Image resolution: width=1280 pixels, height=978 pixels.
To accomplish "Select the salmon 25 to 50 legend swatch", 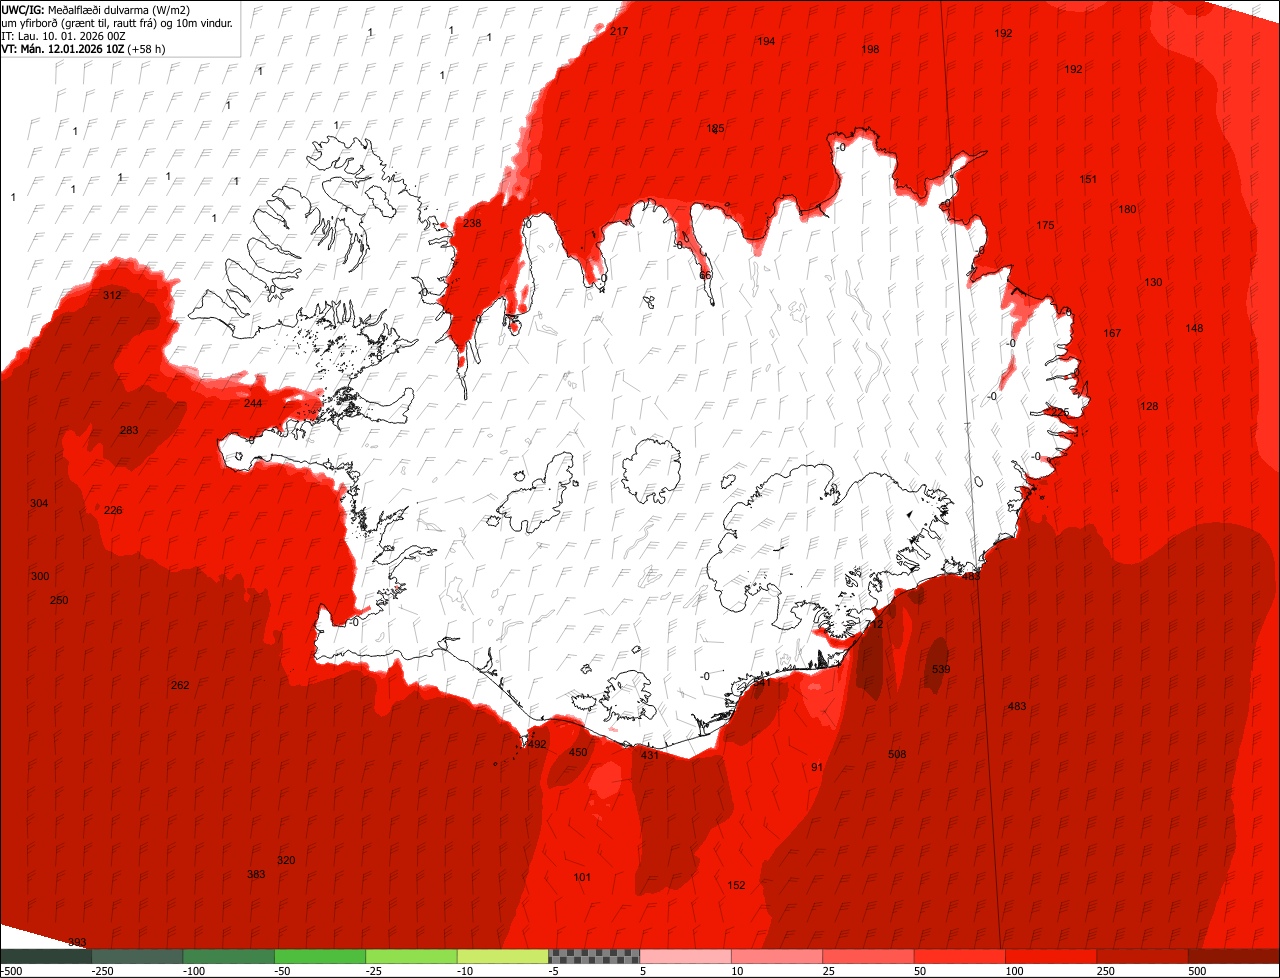I will [868, 956].
